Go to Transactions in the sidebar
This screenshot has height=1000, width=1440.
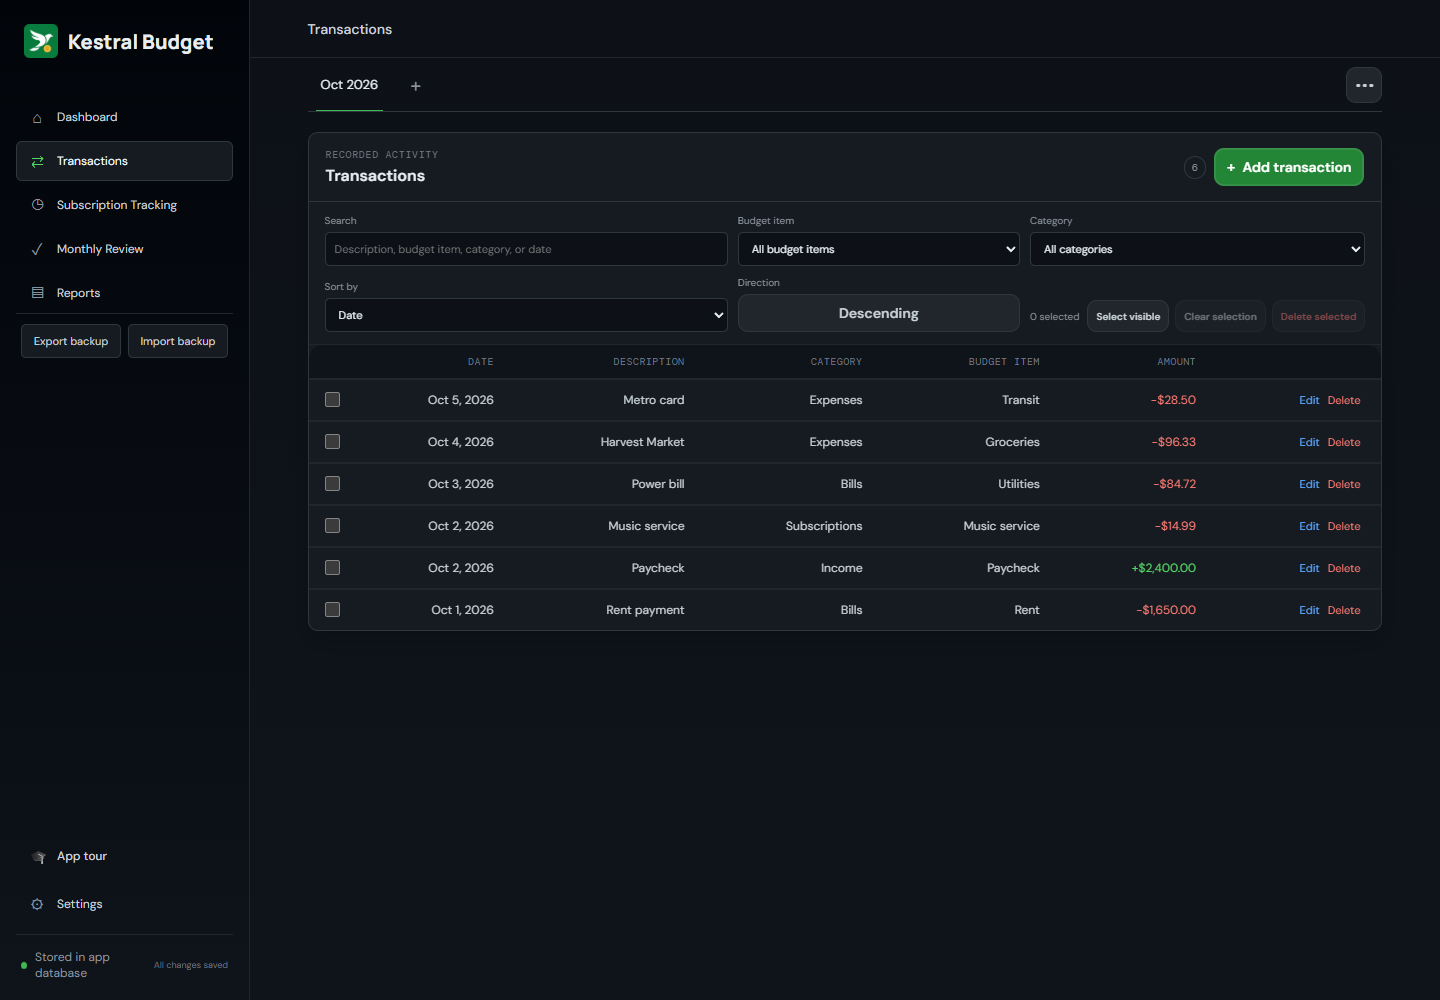[124, 161]
